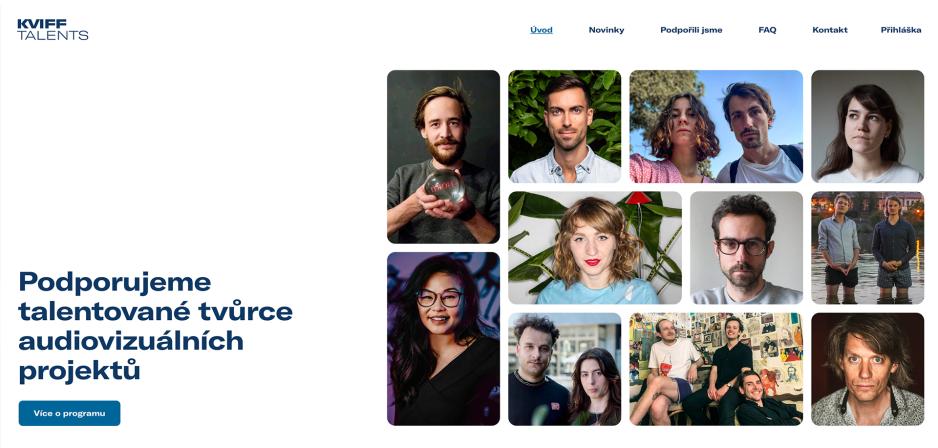Open the three men on couch photo
The width and height of the screenshot is (938, 448).
click(x=716, y=369)
